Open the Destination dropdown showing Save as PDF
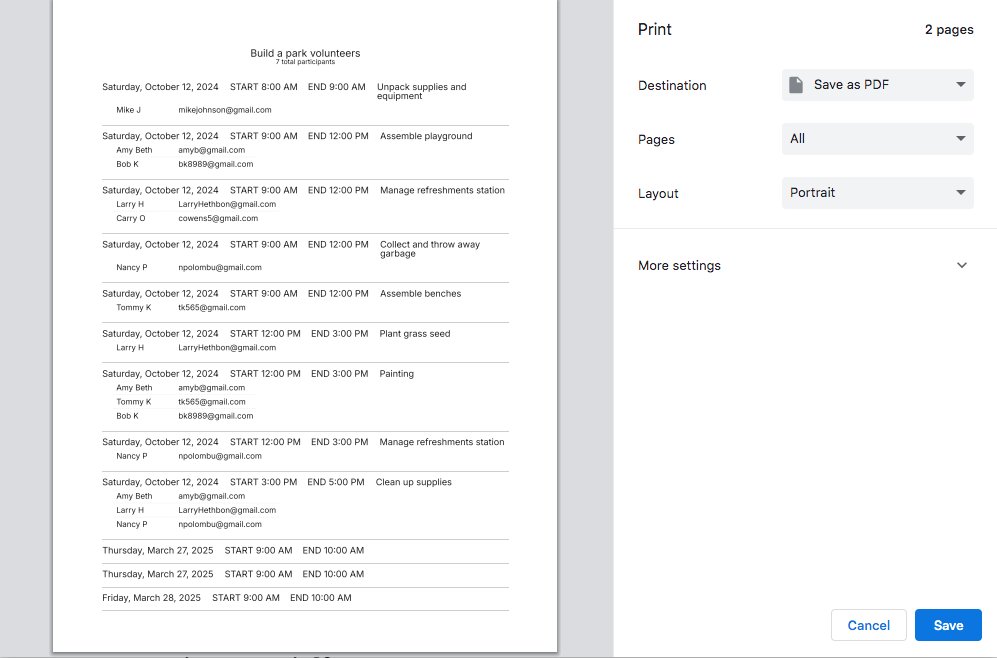Screen dimensions: 997x658 point(877,85)
